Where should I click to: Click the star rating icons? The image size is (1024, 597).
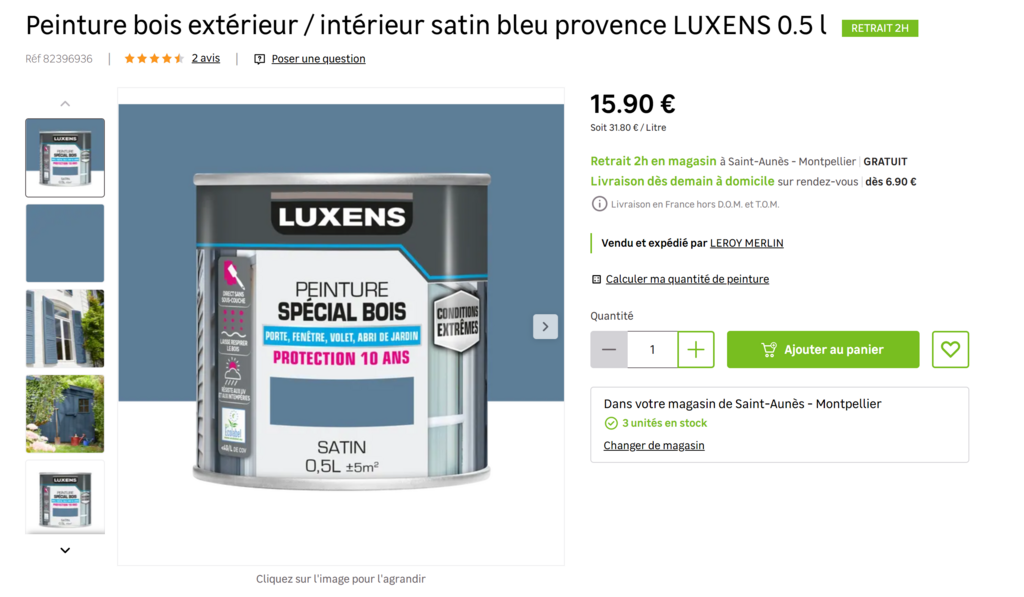tap(154, 59)
